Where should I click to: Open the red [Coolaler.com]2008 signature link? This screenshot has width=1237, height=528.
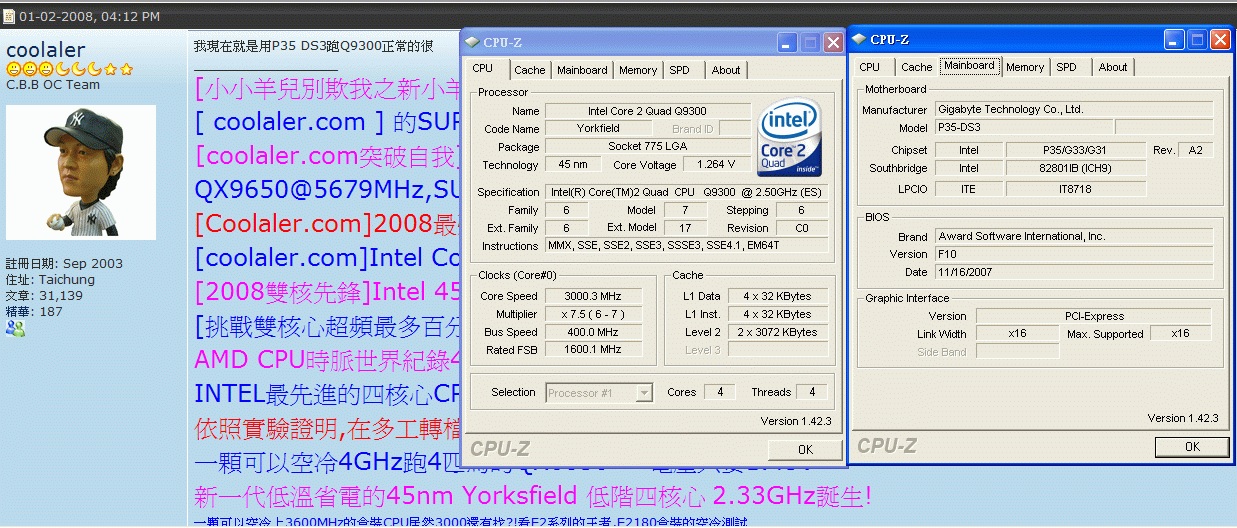coord(326,222)
